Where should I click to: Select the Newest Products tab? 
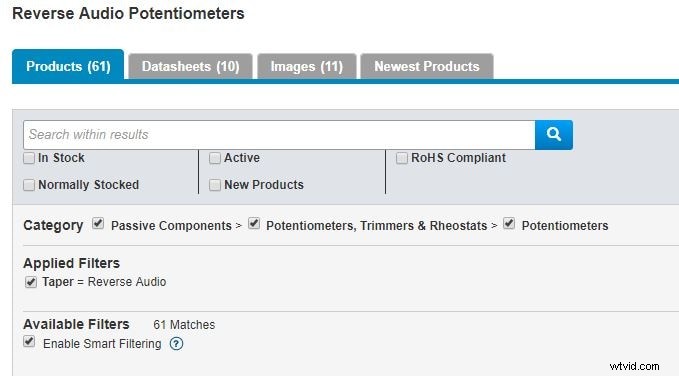click(427, 66)
